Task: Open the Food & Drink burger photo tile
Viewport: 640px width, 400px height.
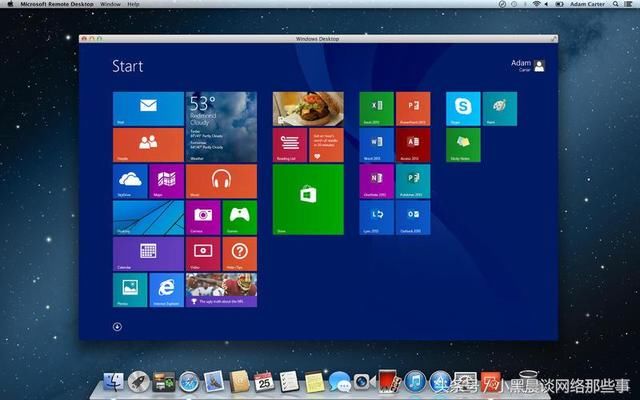Action: pos(308,108)
